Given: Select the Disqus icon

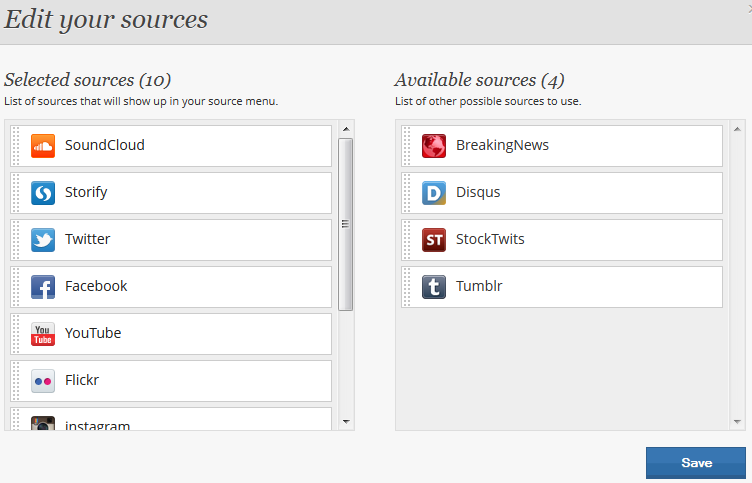Looking at the screenshot, I should pos(434,193).
